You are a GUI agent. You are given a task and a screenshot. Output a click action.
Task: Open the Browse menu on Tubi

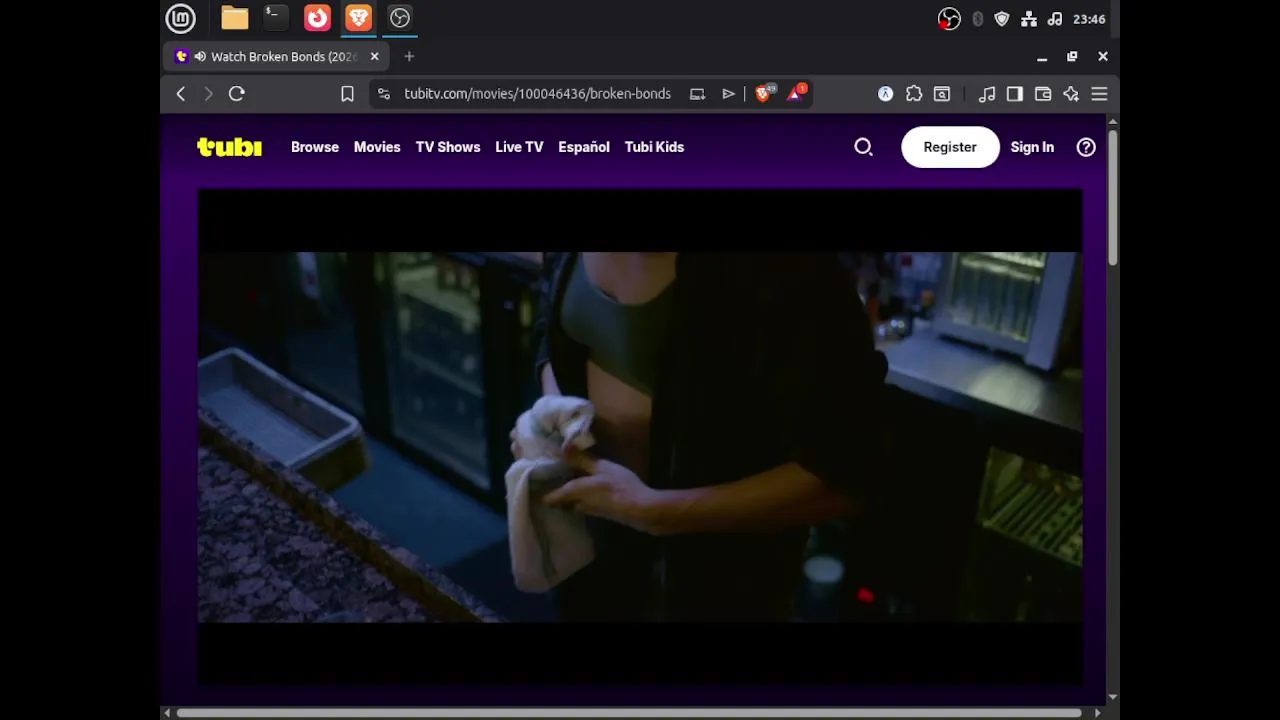coord(315,147)
